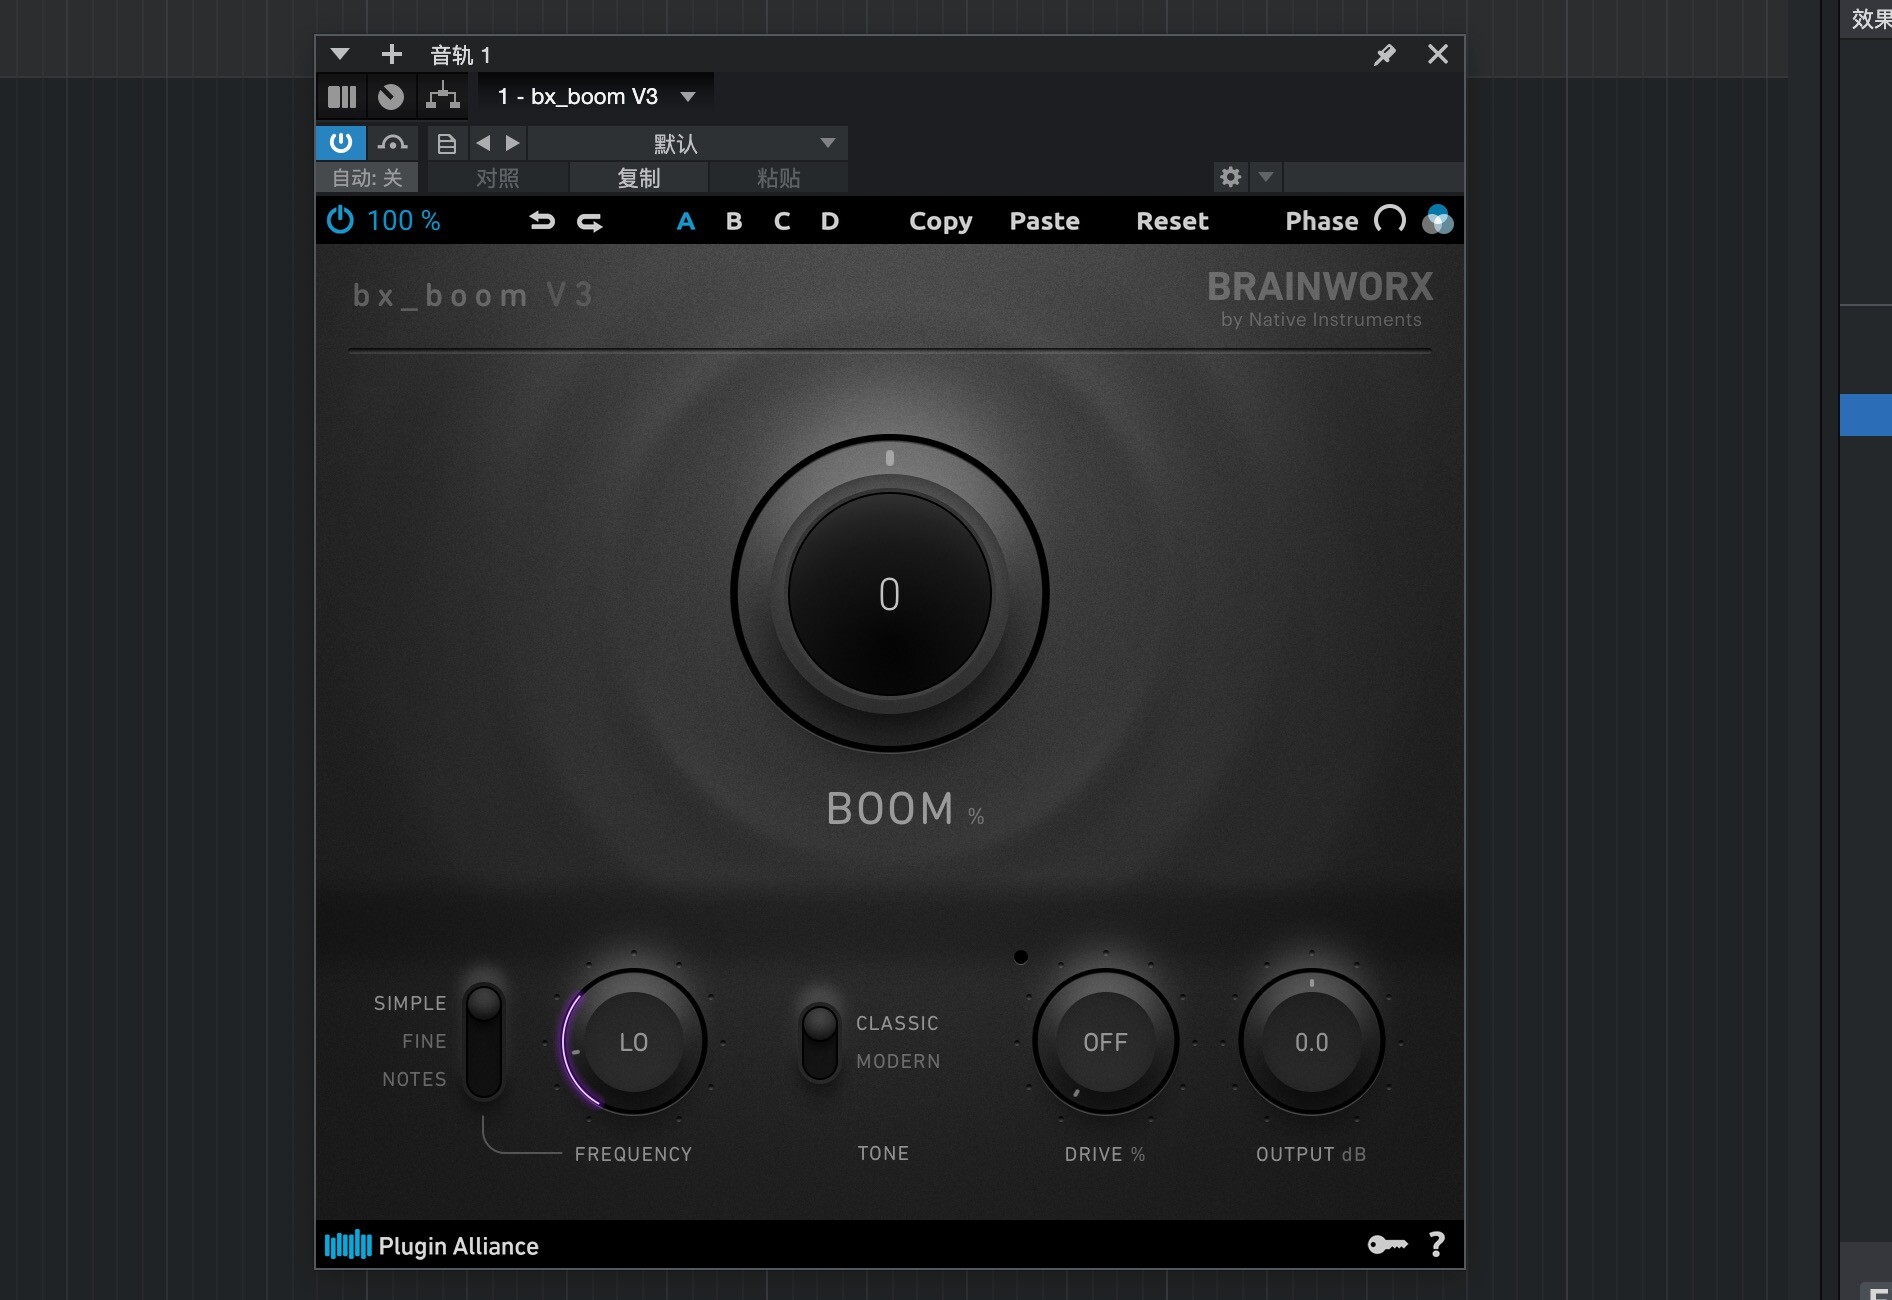Redo the last change arrow
This screenshot has width=1892, height=1300.
pyautogui.click(x=590, y=221)
